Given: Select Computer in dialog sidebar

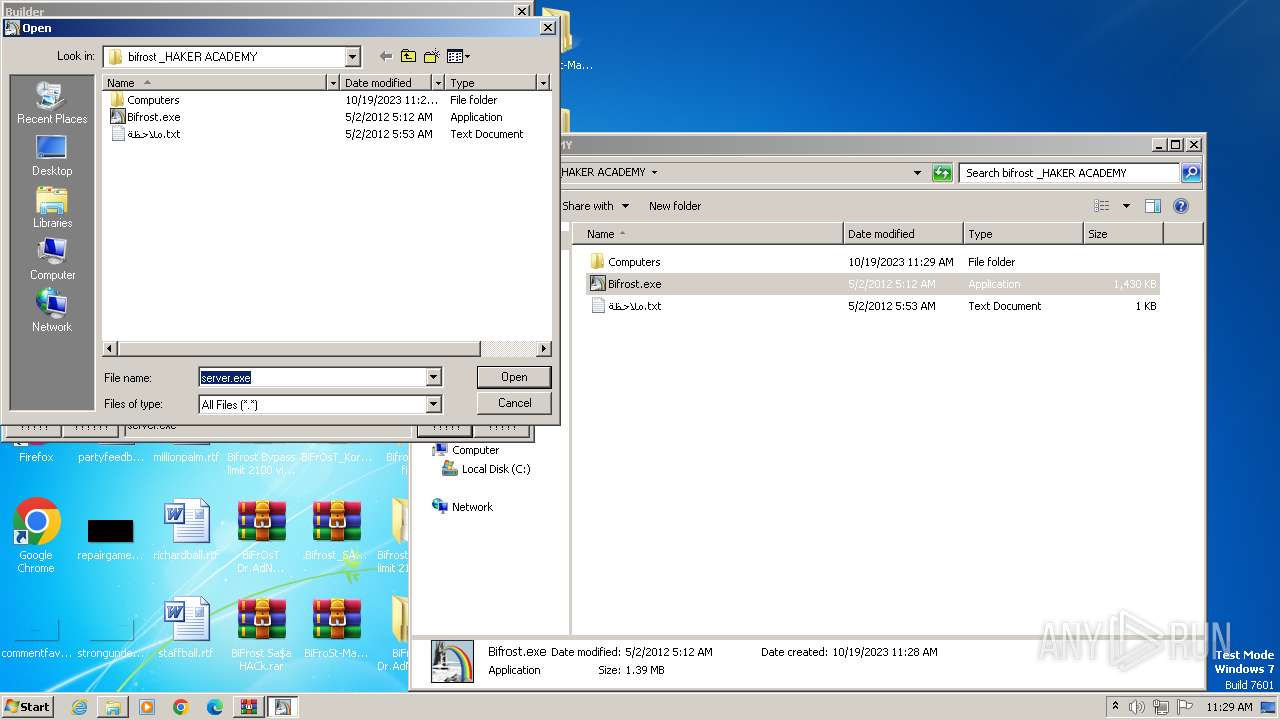Looking at the screenshot, I should [x=52, y=259].
